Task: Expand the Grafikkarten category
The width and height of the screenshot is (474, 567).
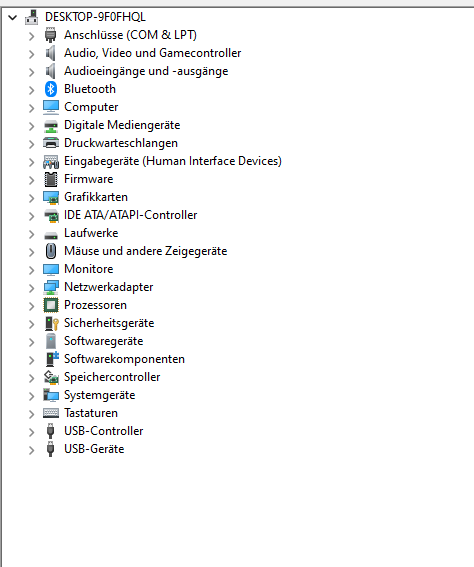Action: pos(31,198)
